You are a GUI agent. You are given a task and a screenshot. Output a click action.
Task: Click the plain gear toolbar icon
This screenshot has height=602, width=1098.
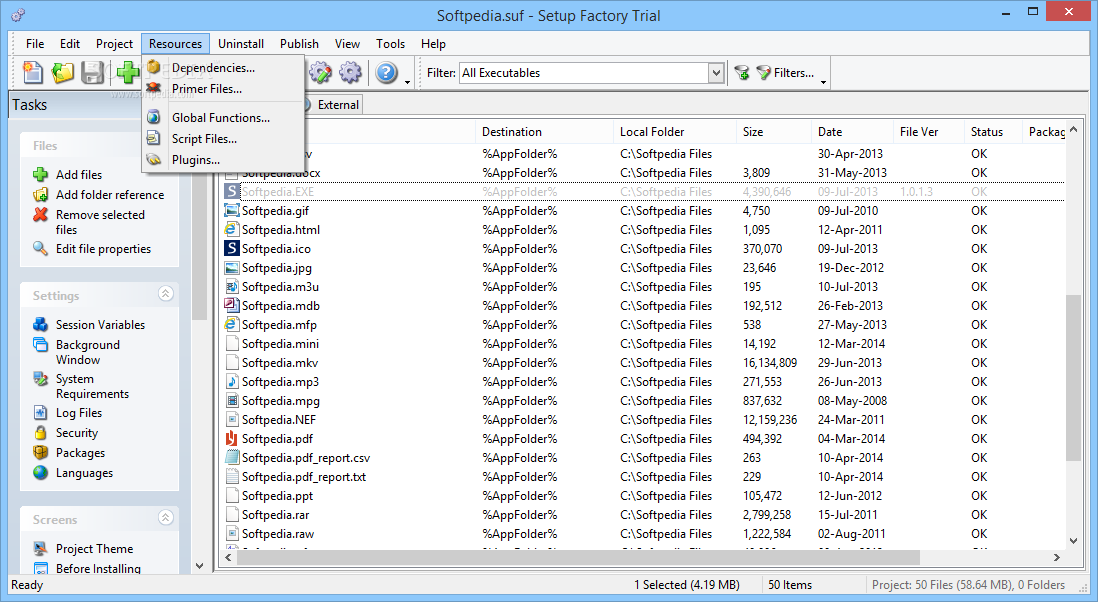tap(350, 72)
